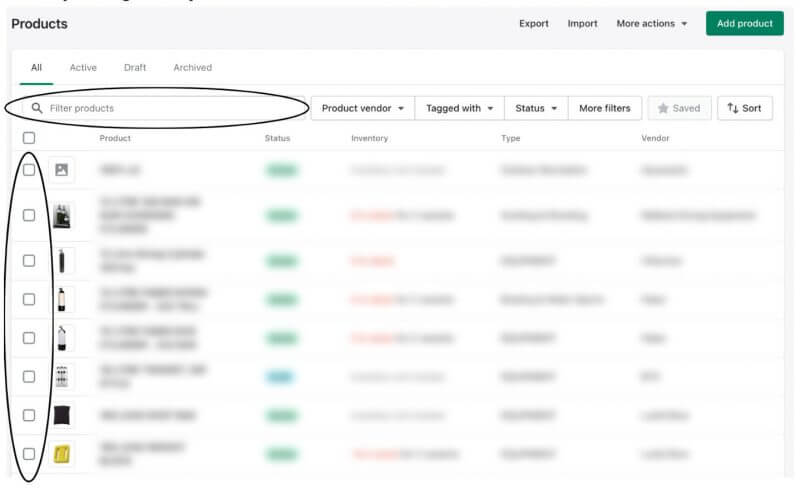This screenshot has height=494, width=800.
Task: Expand the Status filter dropdown
Action: (x=536, y=108)
